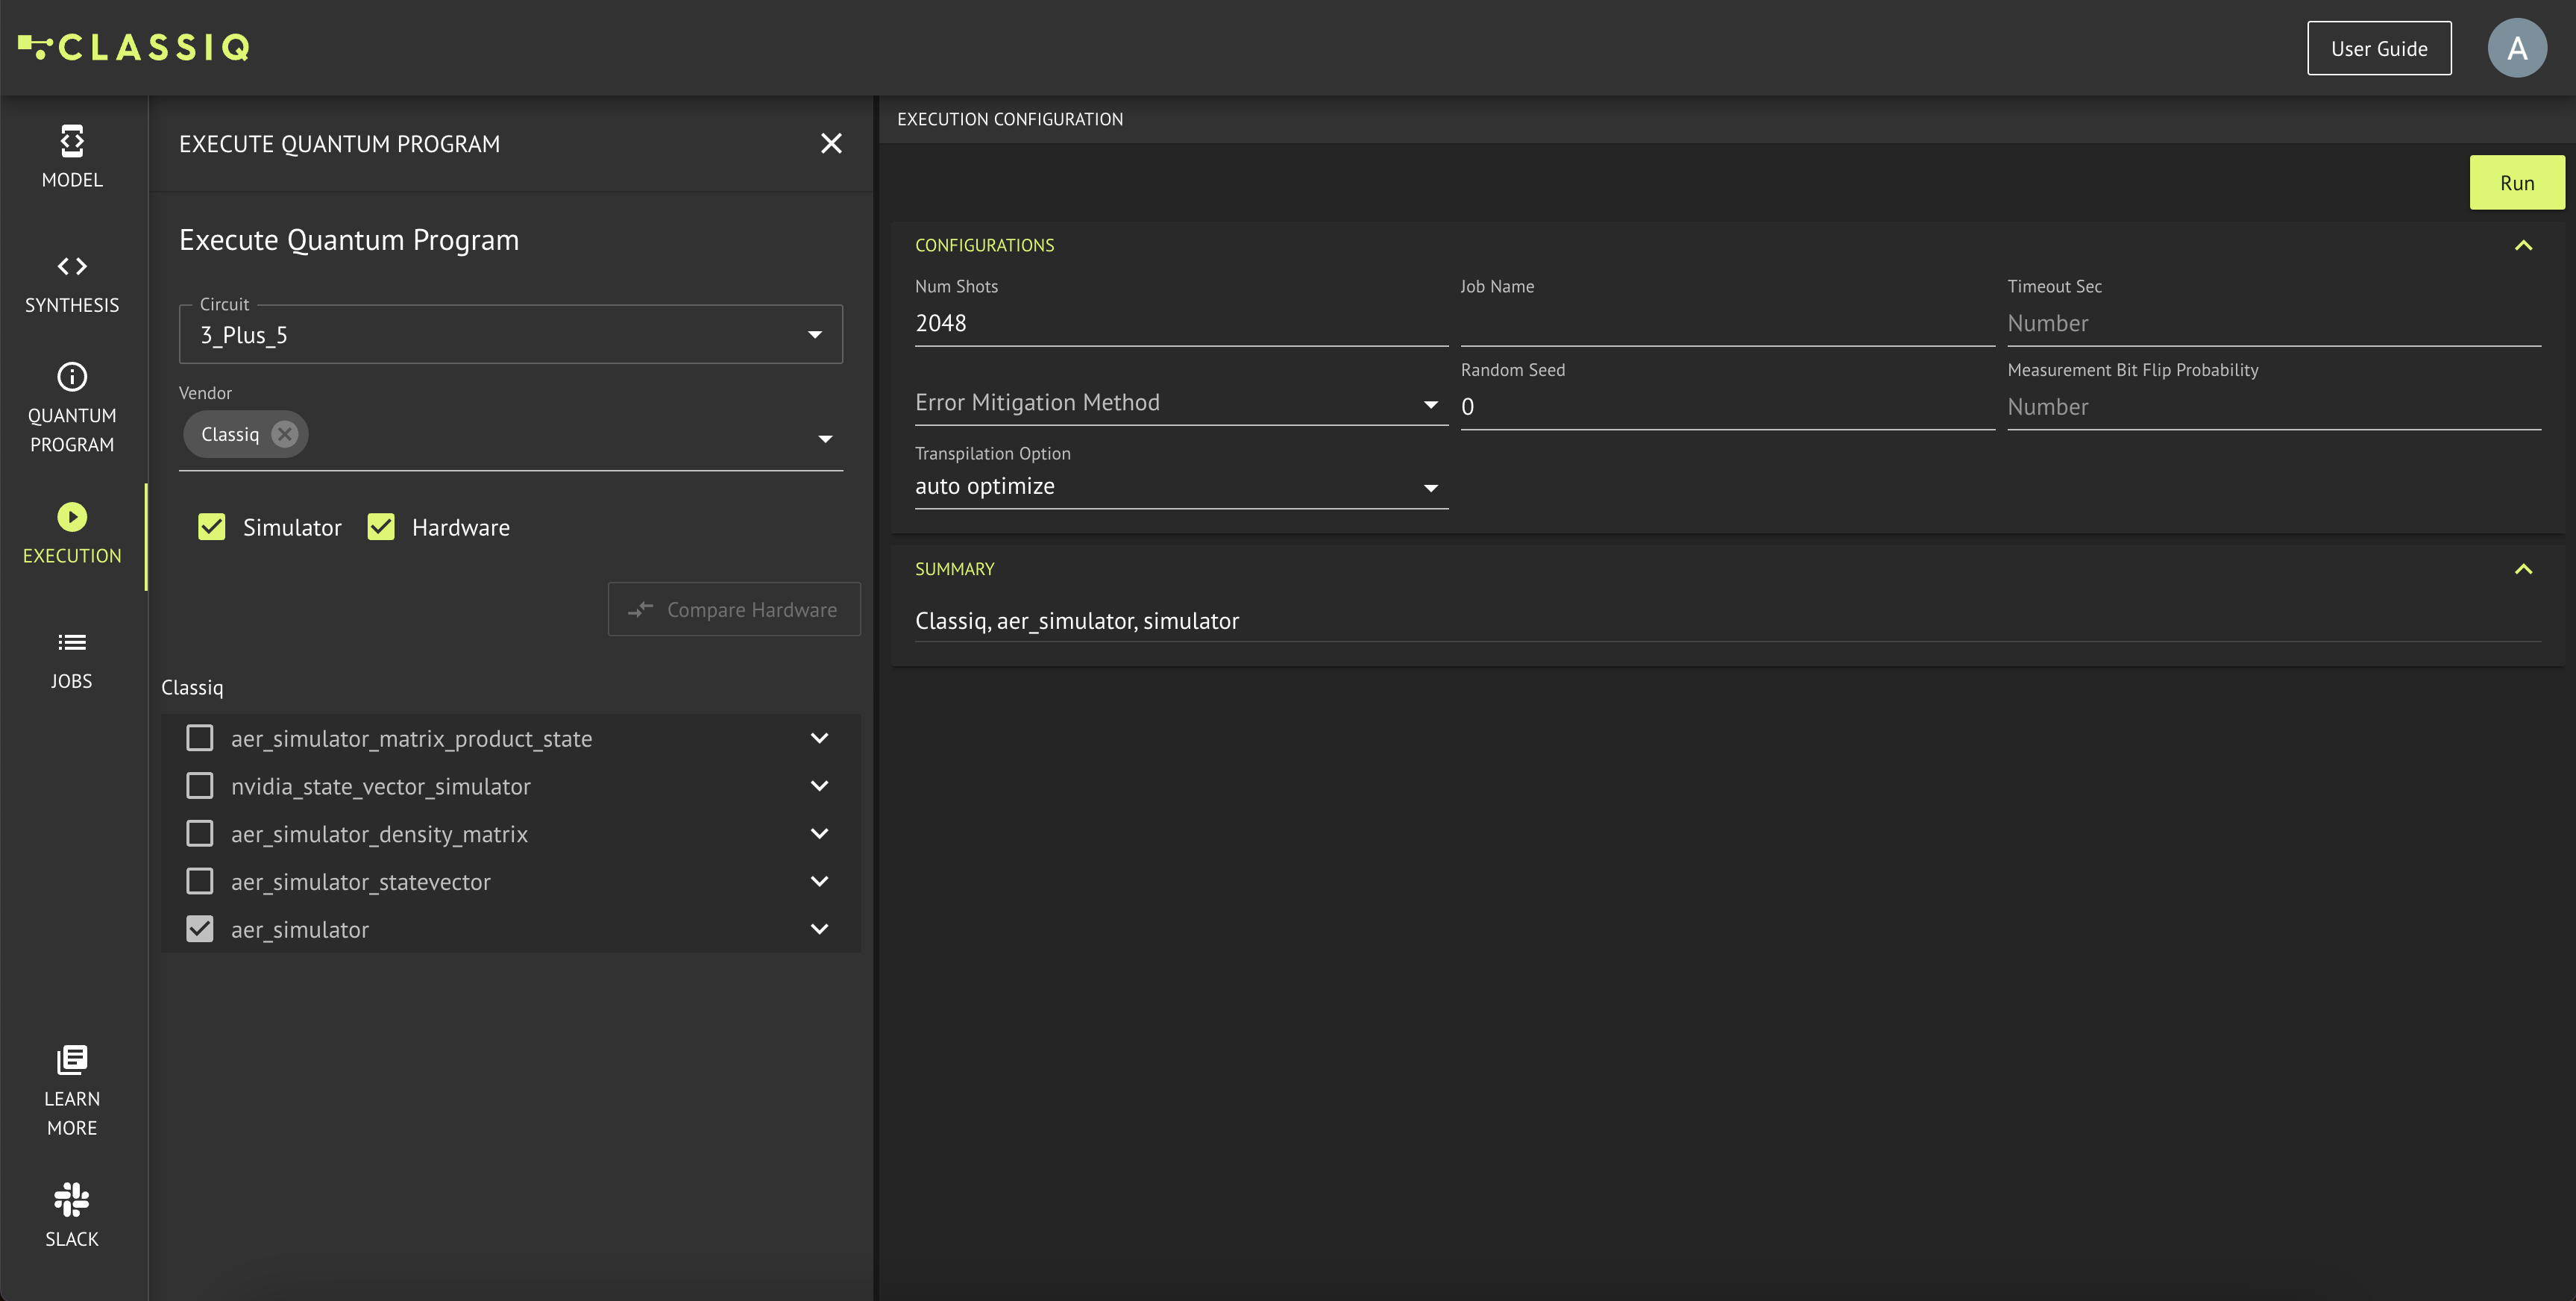The width and height of the screenshot is (2576, 1301).
Task: Click the Num Shots input field
Action: (1180, 324)
